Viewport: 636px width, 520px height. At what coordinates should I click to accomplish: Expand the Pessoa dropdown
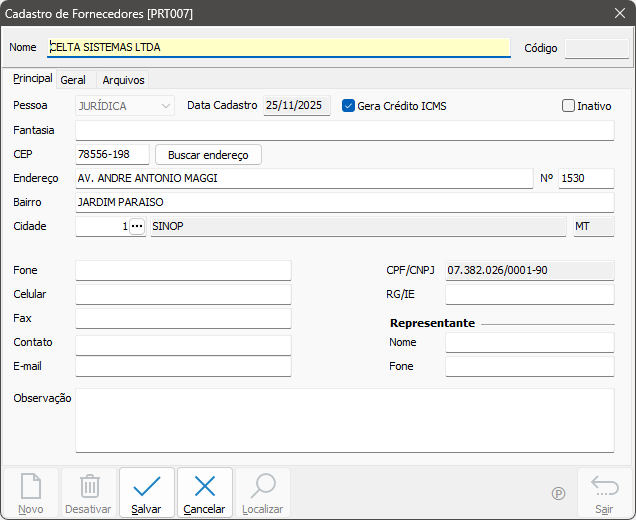[165, 106]
